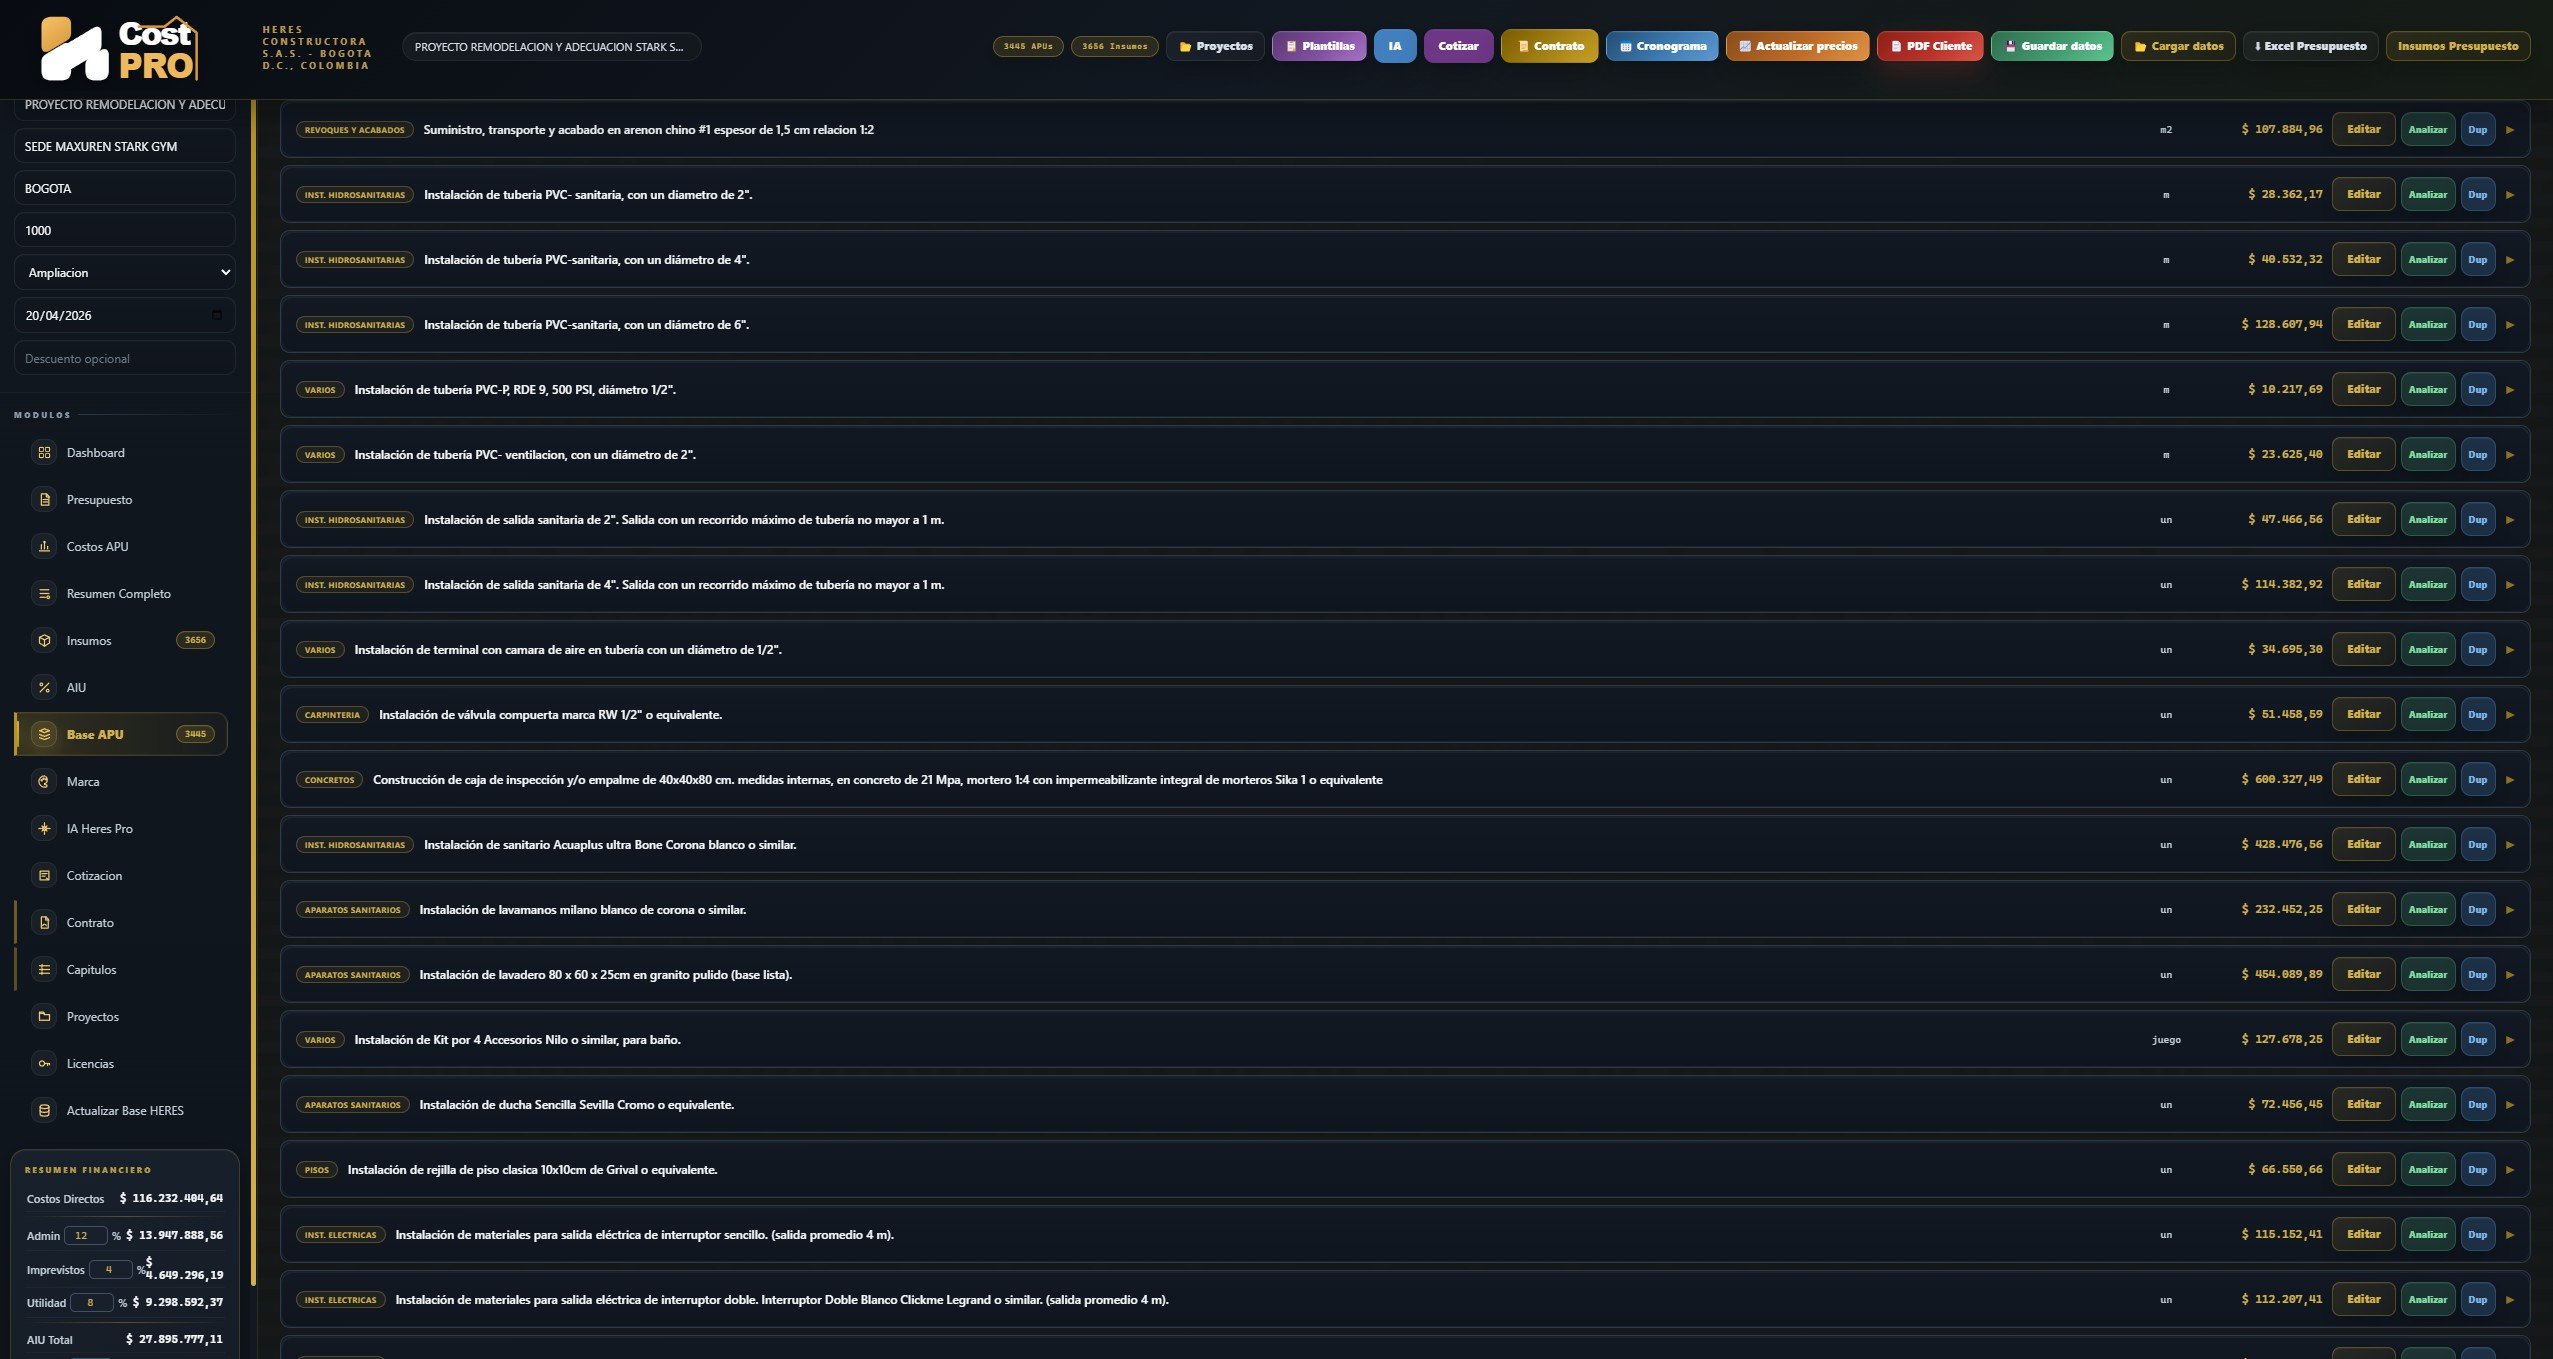Open the IA Heres Pro sparkle icon
Screen dimensions: 2553x1359
click(44, 829)
